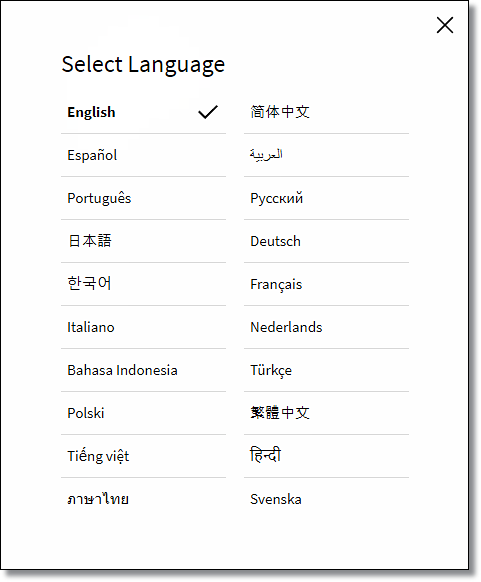Switch language to Русский
The image size is (481, 582).
tap(326, 198)
